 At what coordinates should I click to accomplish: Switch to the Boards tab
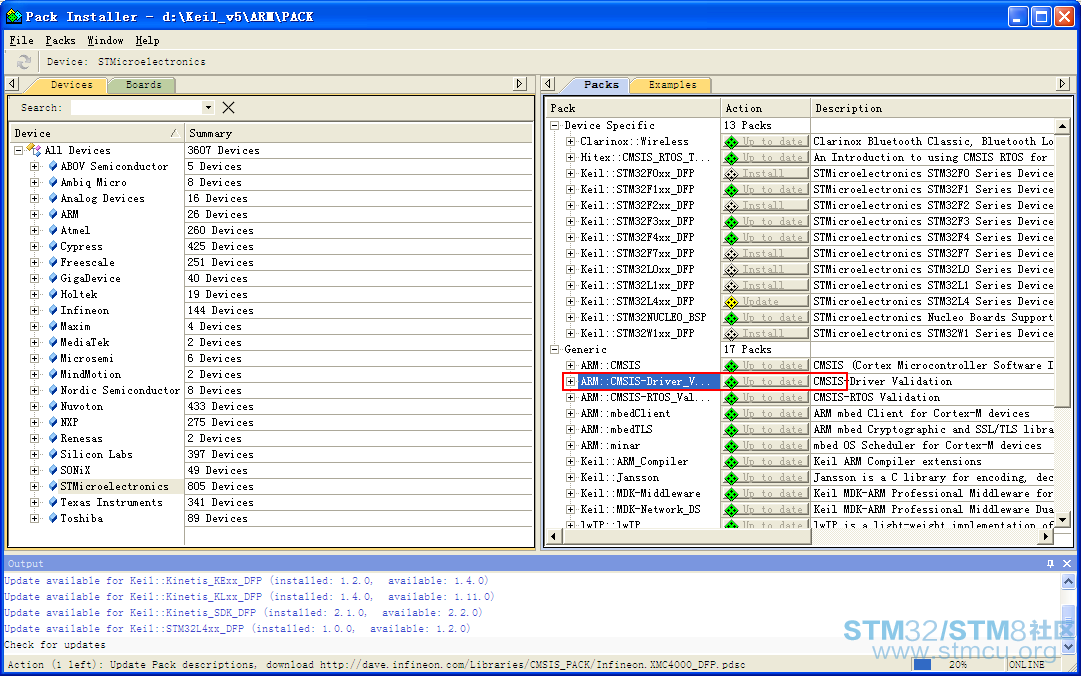(x=143, y=85)
